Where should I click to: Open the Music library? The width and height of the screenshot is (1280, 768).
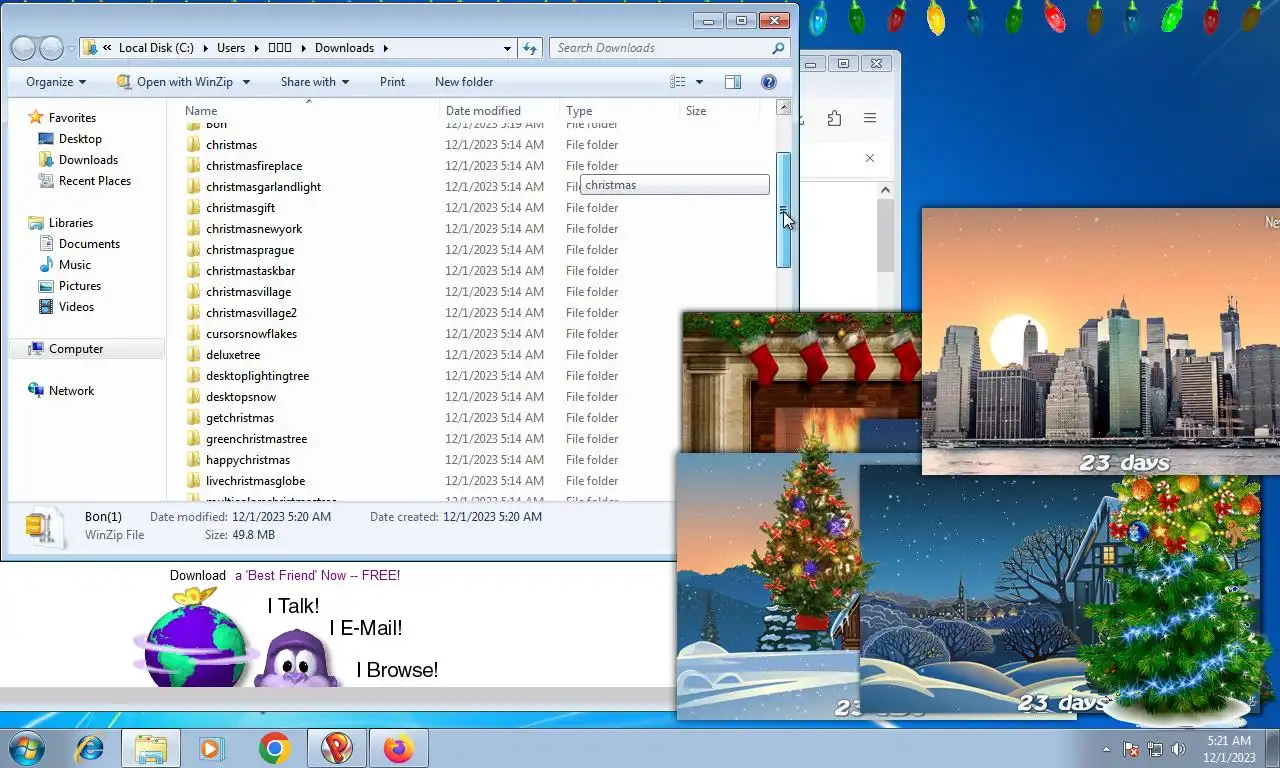75,265
